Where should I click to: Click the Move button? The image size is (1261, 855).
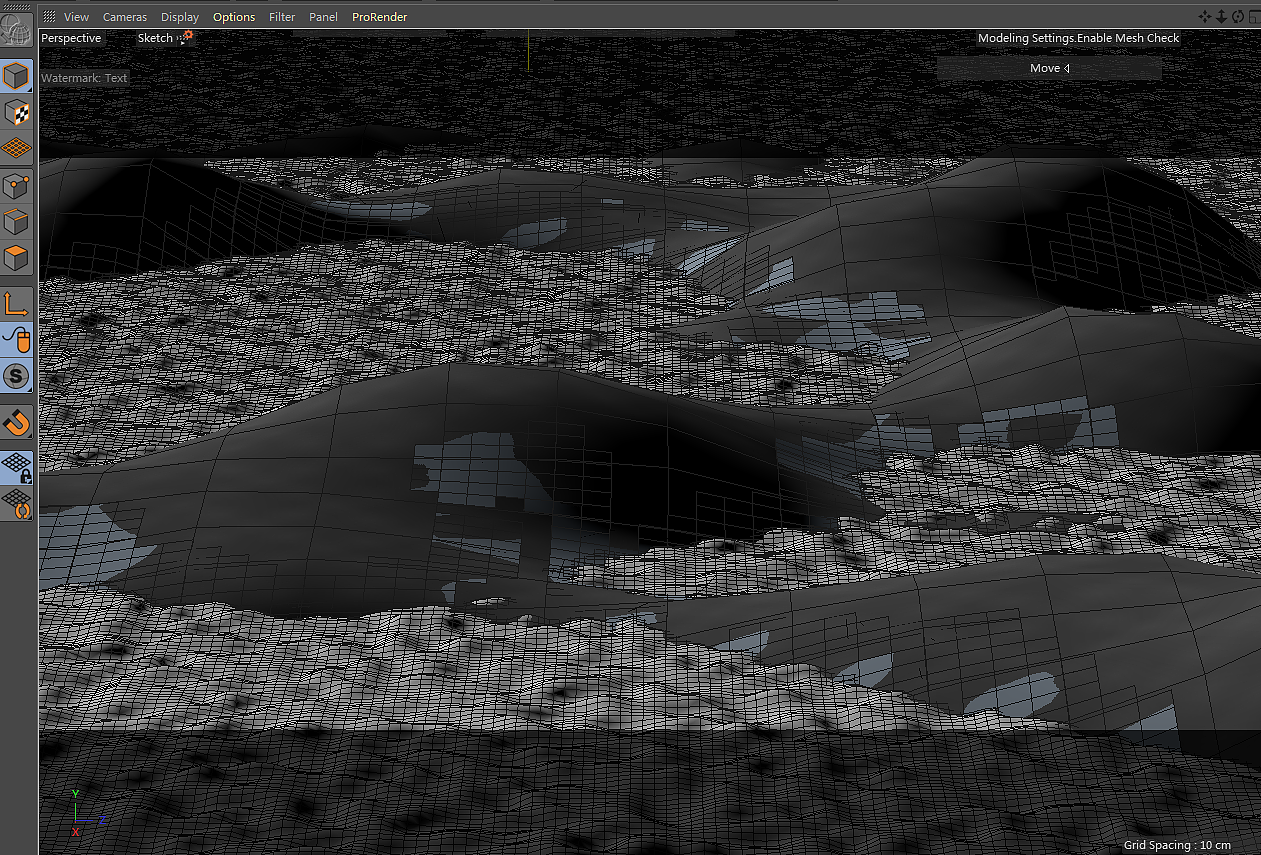point(1047,67)
